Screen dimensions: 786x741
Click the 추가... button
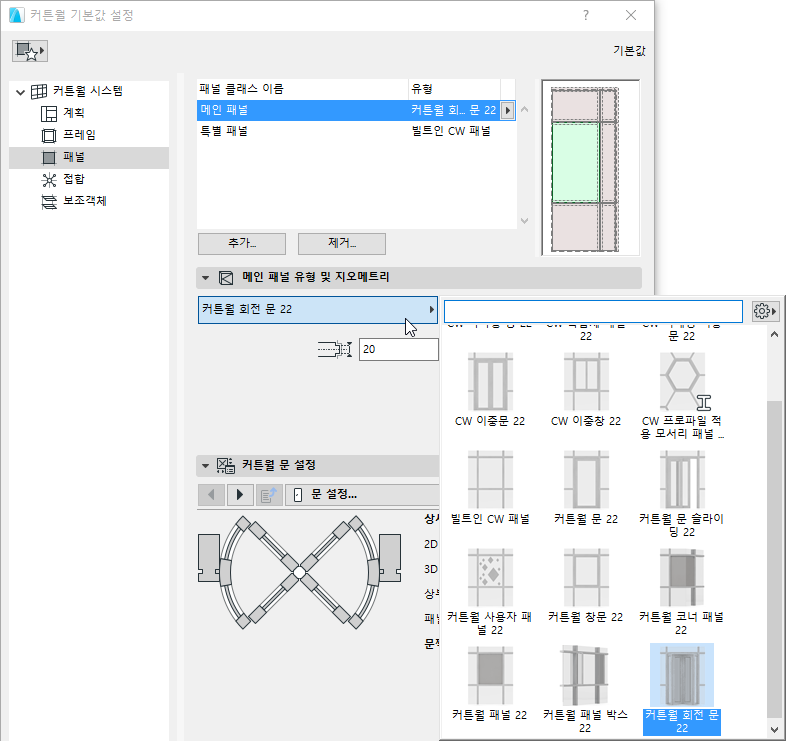pyautogui.click(x=242, y=244)
